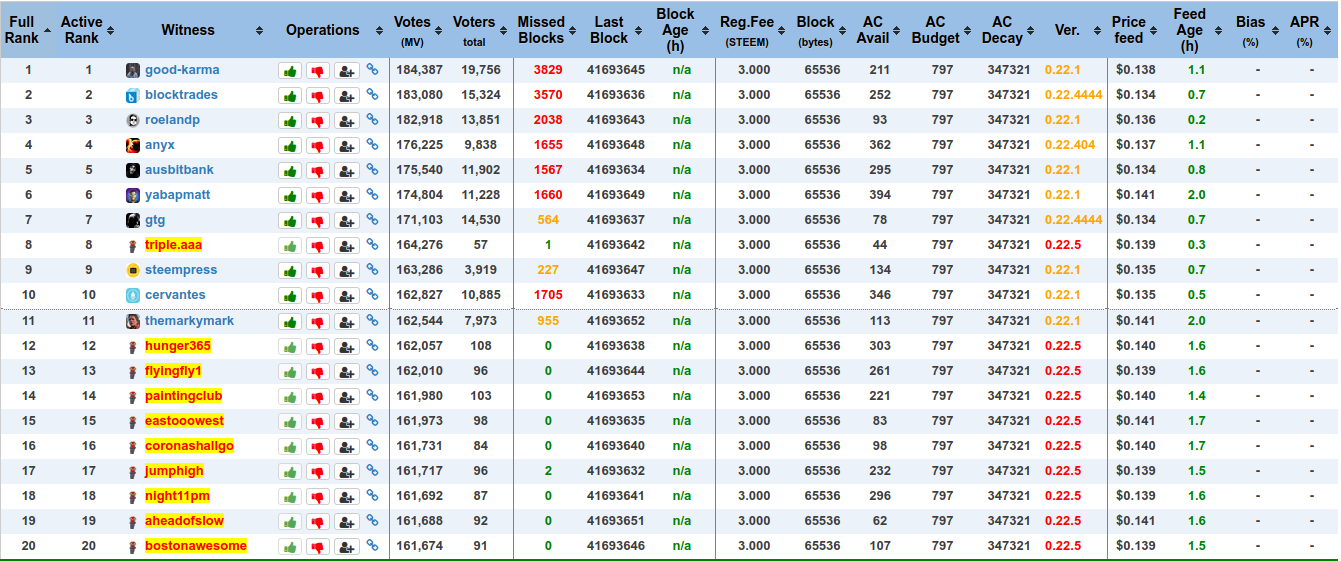Sort by Feed Age (h) header
1341x561 pixels.
point(1196,30)
